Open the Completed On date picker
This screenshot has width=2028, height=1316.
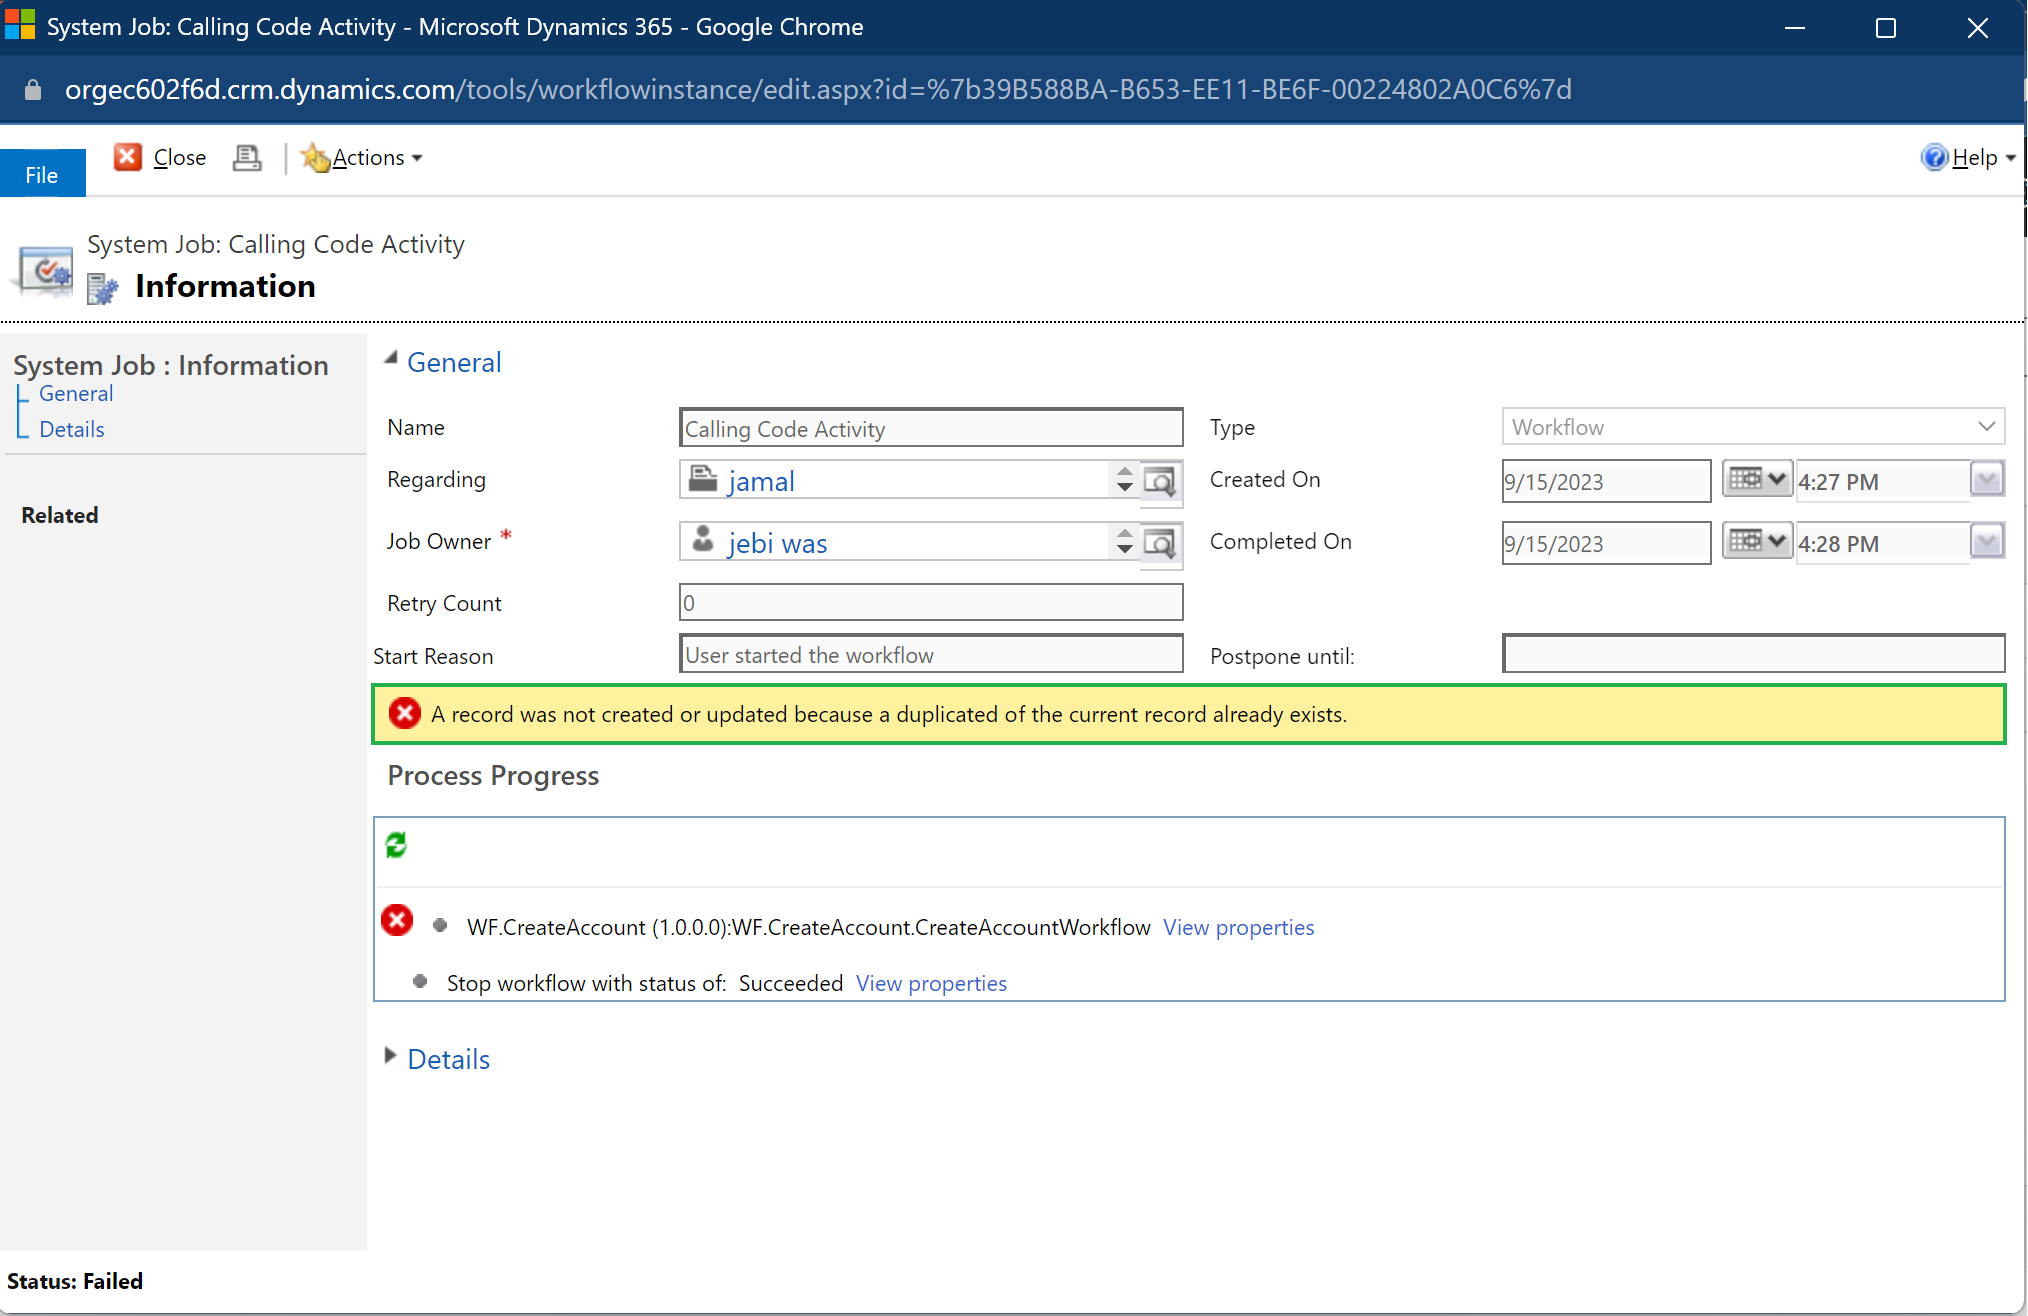point(1756,541)
